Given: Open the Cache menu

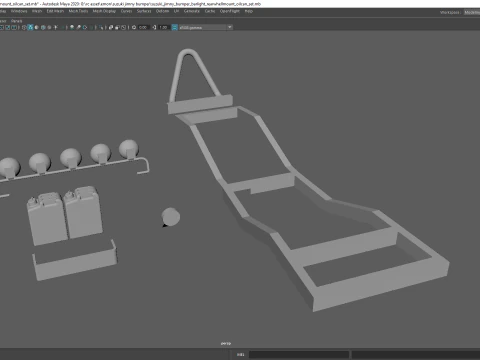Looking at the screenshot, I should tap(210, 11).
